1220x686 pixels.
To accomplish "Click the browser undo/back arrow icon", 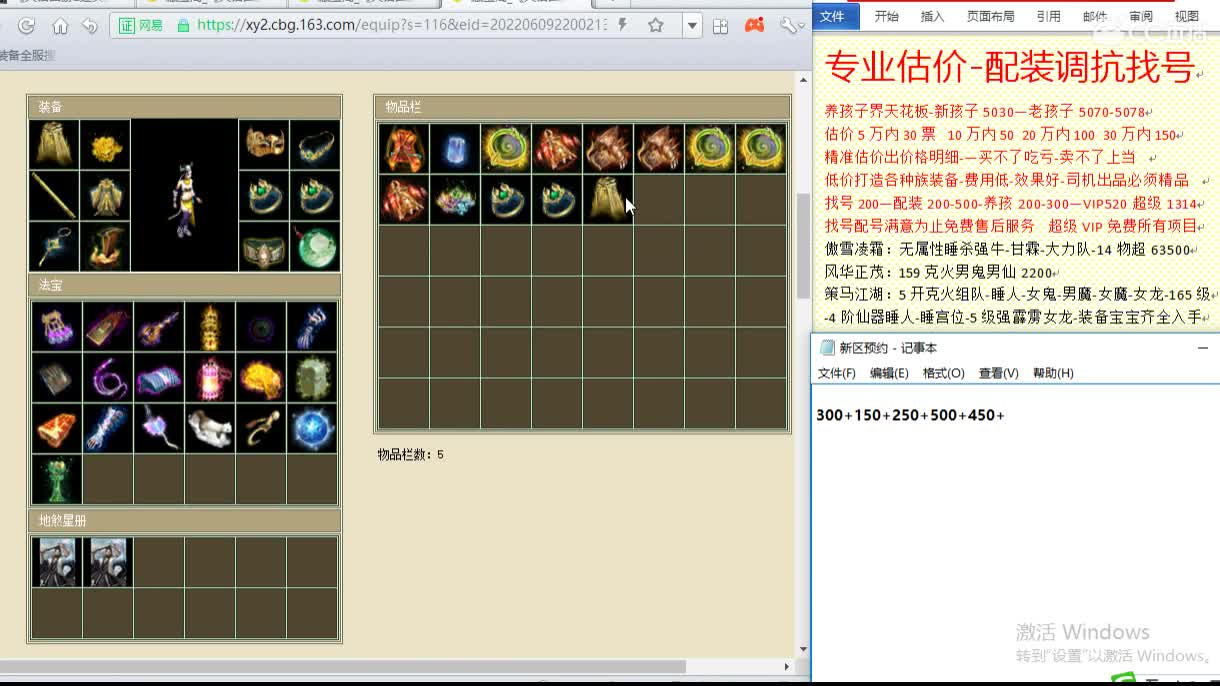I will click(91, 26).
